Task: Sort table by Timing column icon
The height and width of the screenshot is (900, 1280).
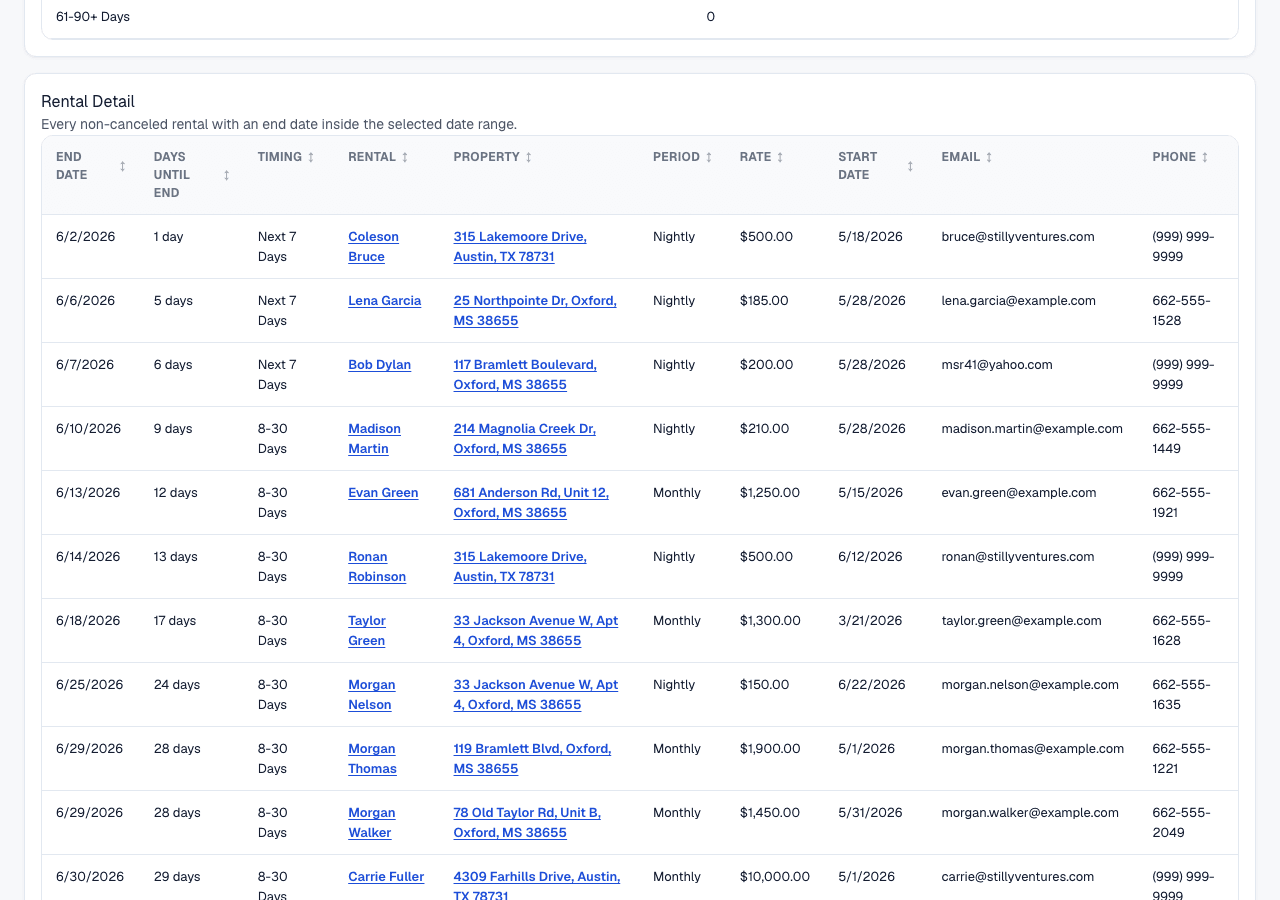Action: 311,157
